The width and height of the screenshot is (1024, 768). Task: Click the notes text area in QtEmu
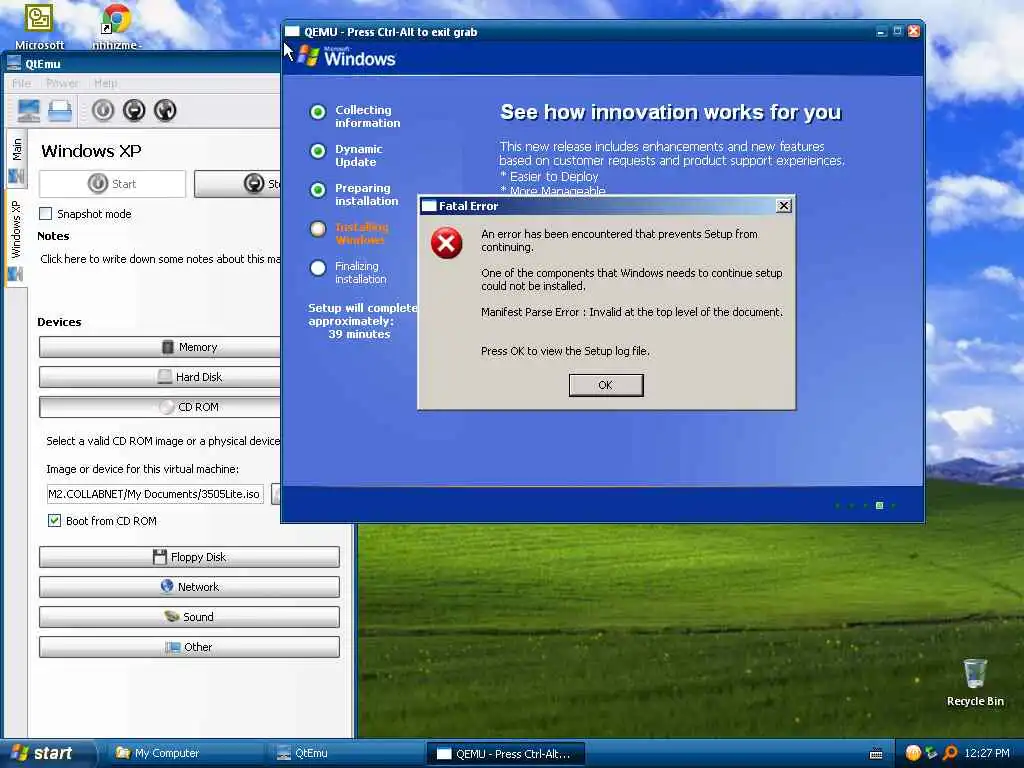coord(160,259)
